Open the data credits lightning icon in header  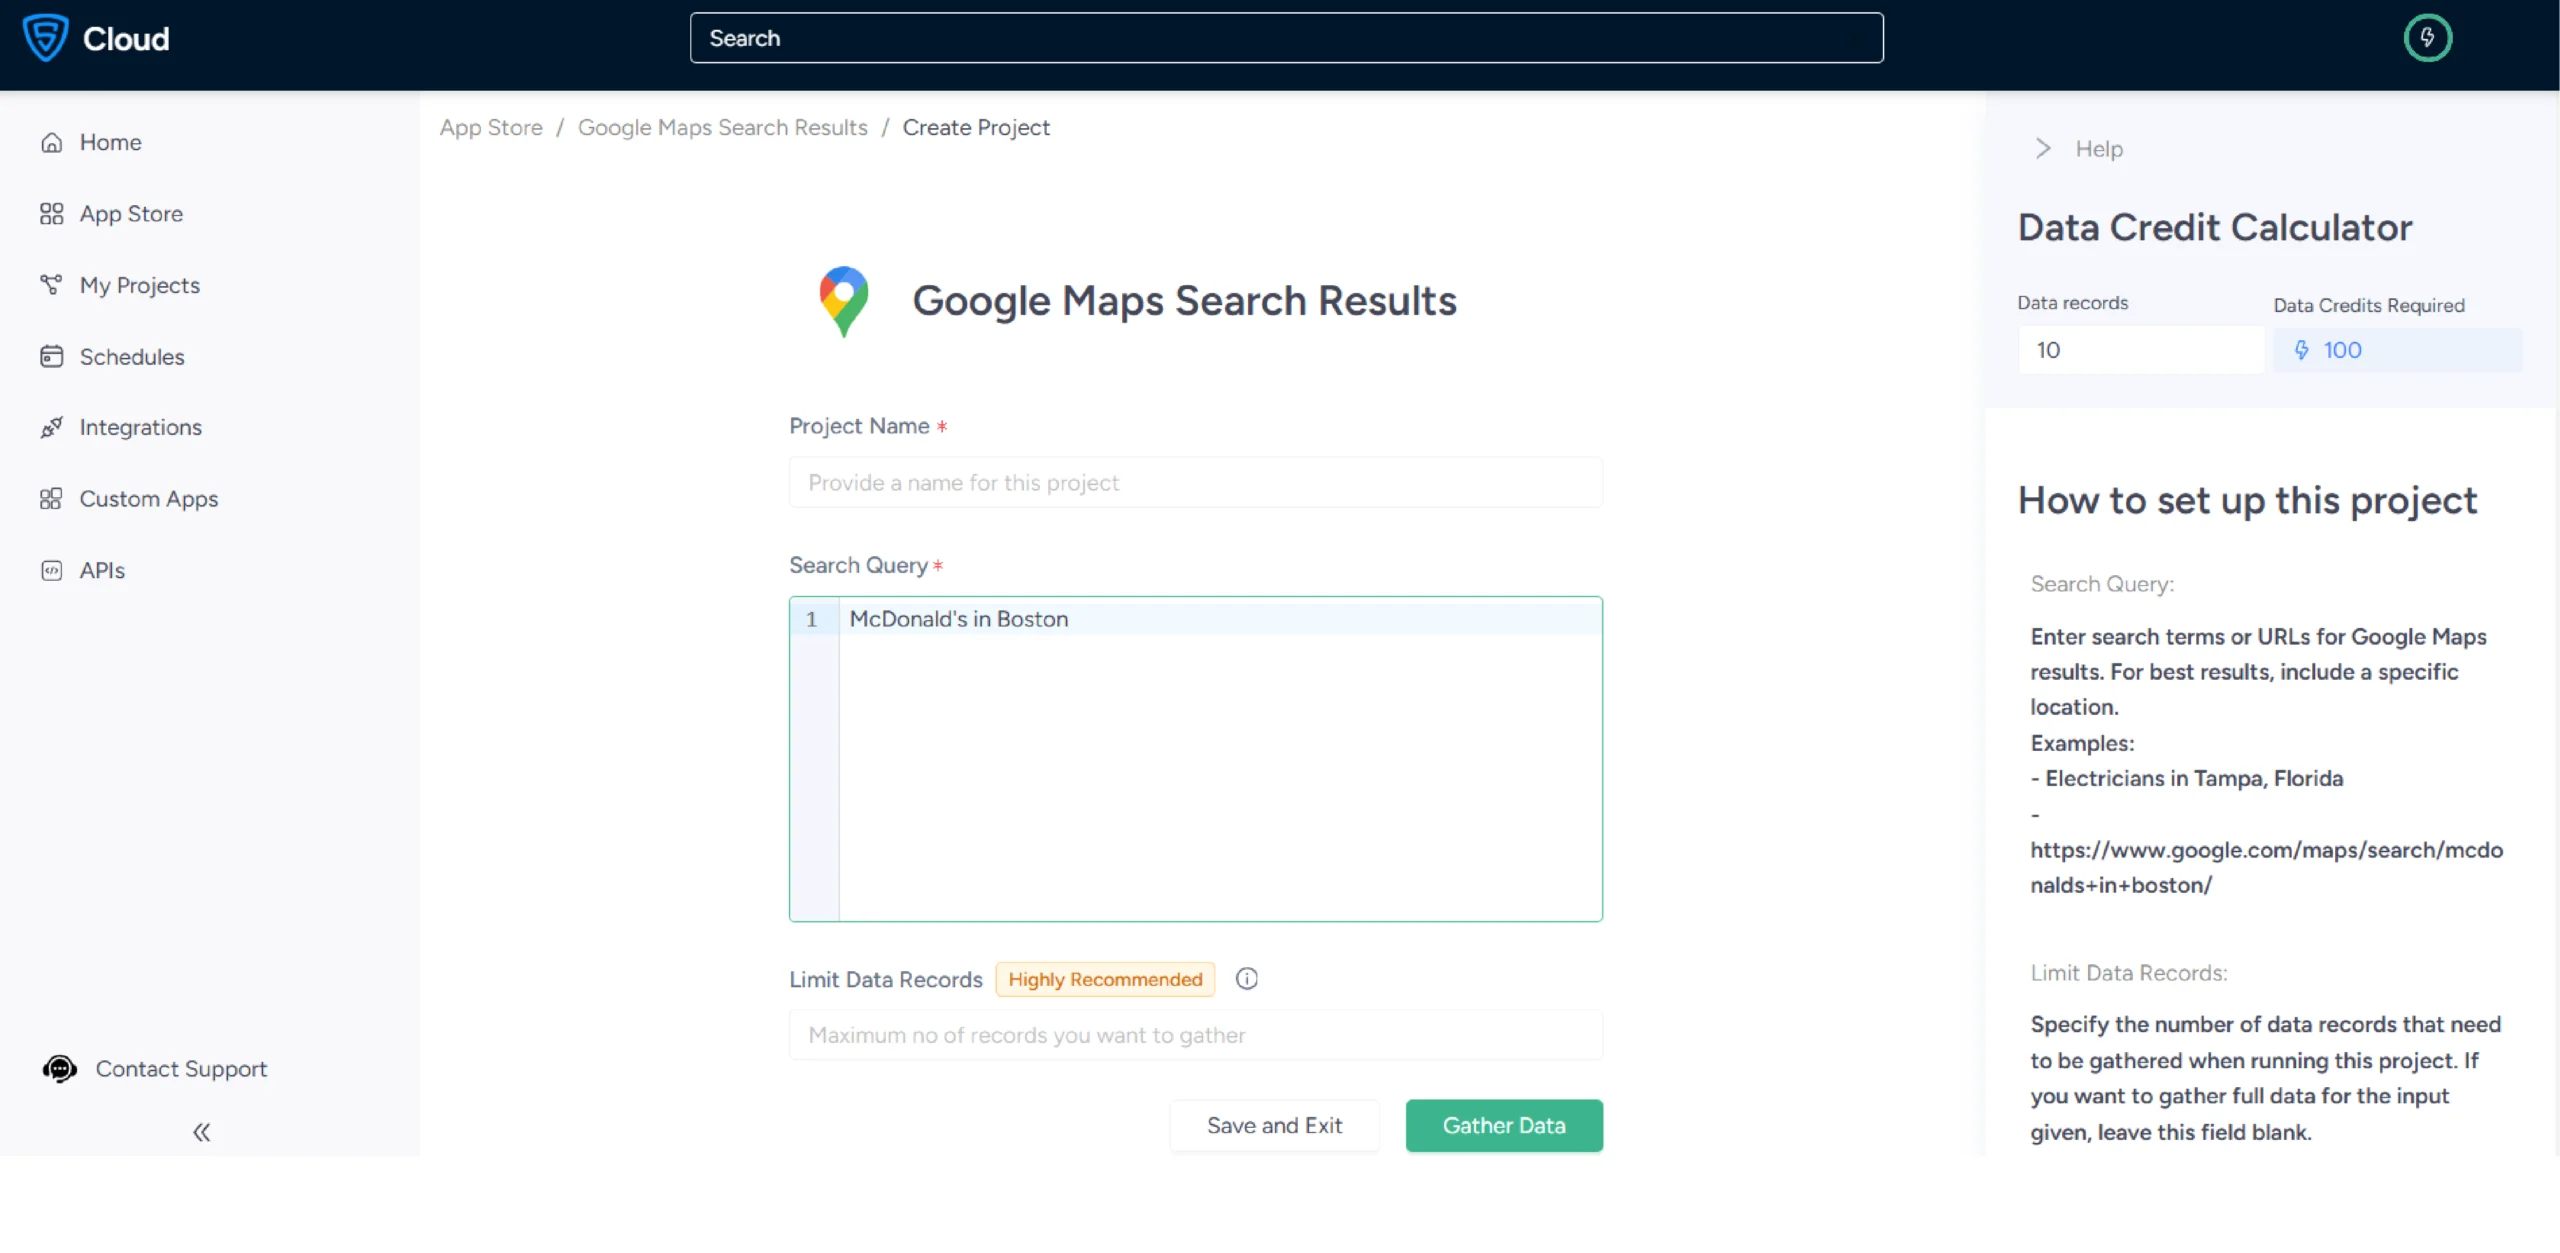2427,38
